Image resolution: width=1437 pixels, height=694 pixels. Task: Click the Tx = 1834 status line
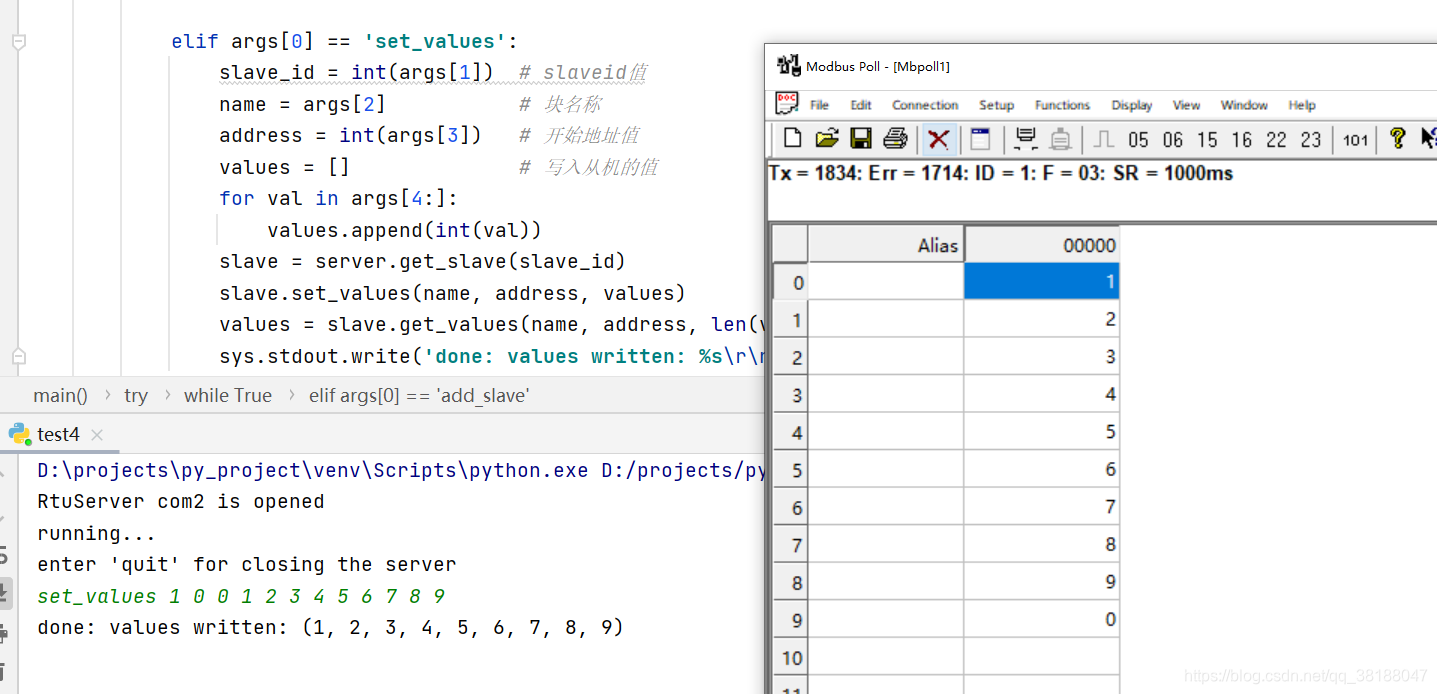point(1001,173)
